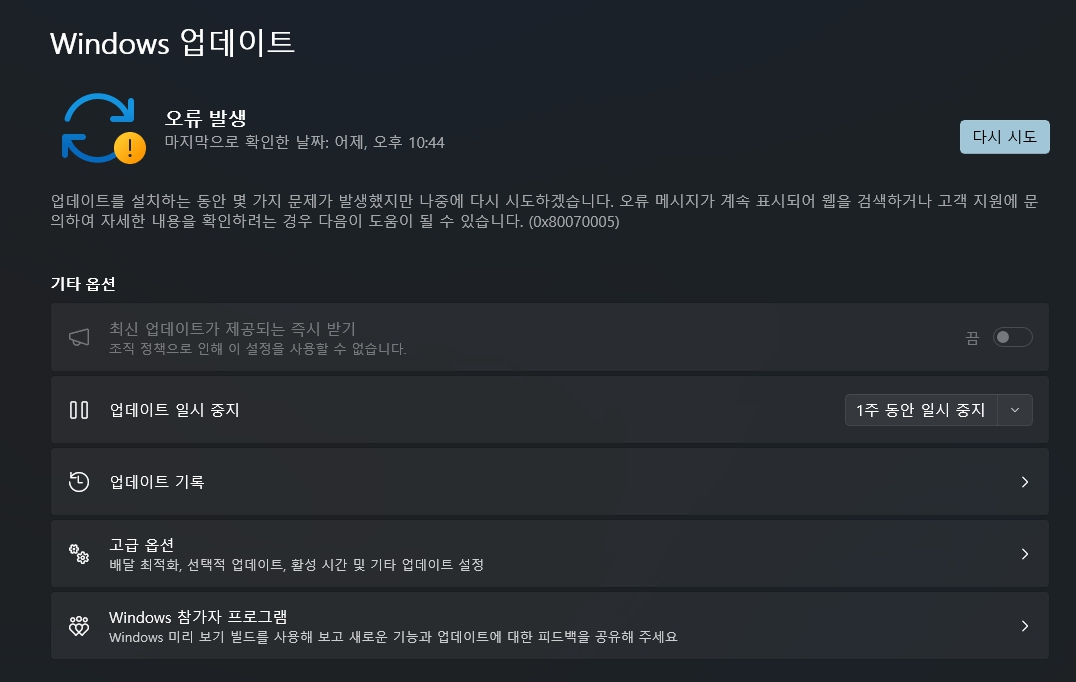The height and width of the screenshot is (682, 1076).
Task: Open the 고급 옵션 settings entry
Action: [x=550, y=554]
